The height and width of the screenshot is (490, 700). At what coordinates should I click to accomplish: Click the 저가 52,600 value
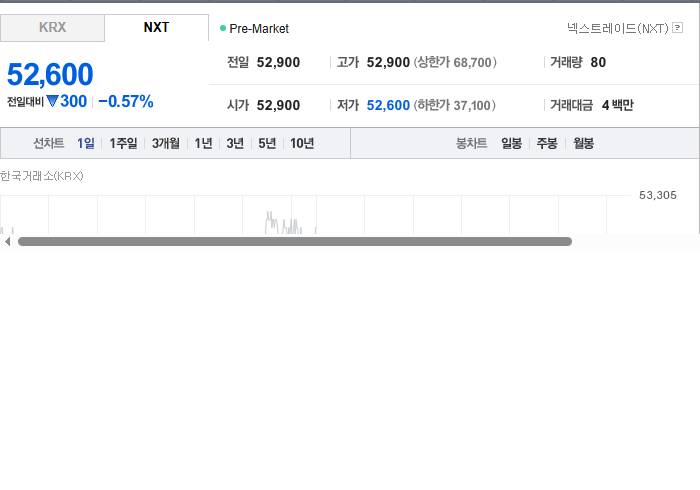pos(388,105)
